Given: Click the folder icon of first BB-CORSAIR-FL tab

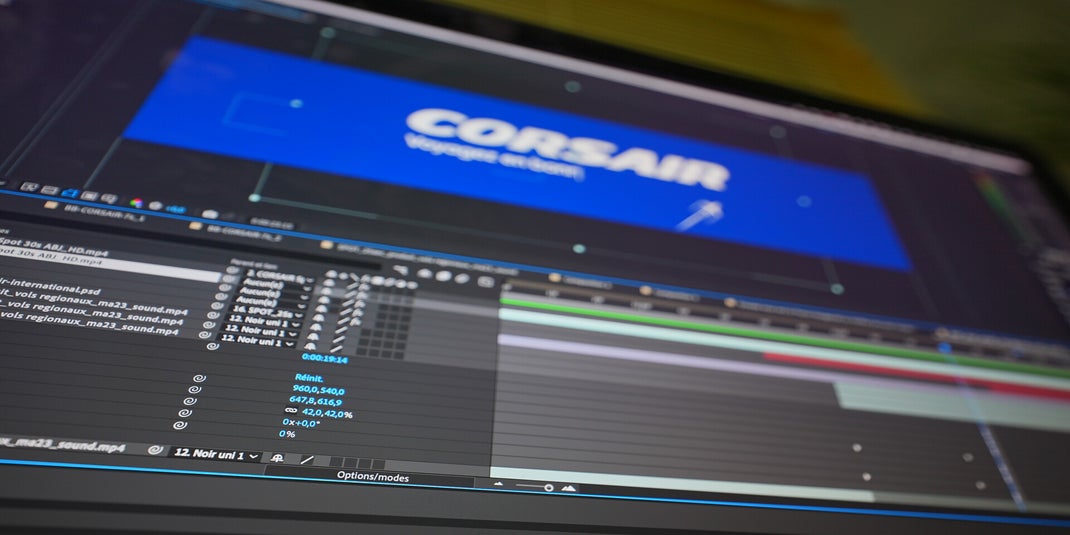Looking at the screenshot, I should [x=50, y=204].
